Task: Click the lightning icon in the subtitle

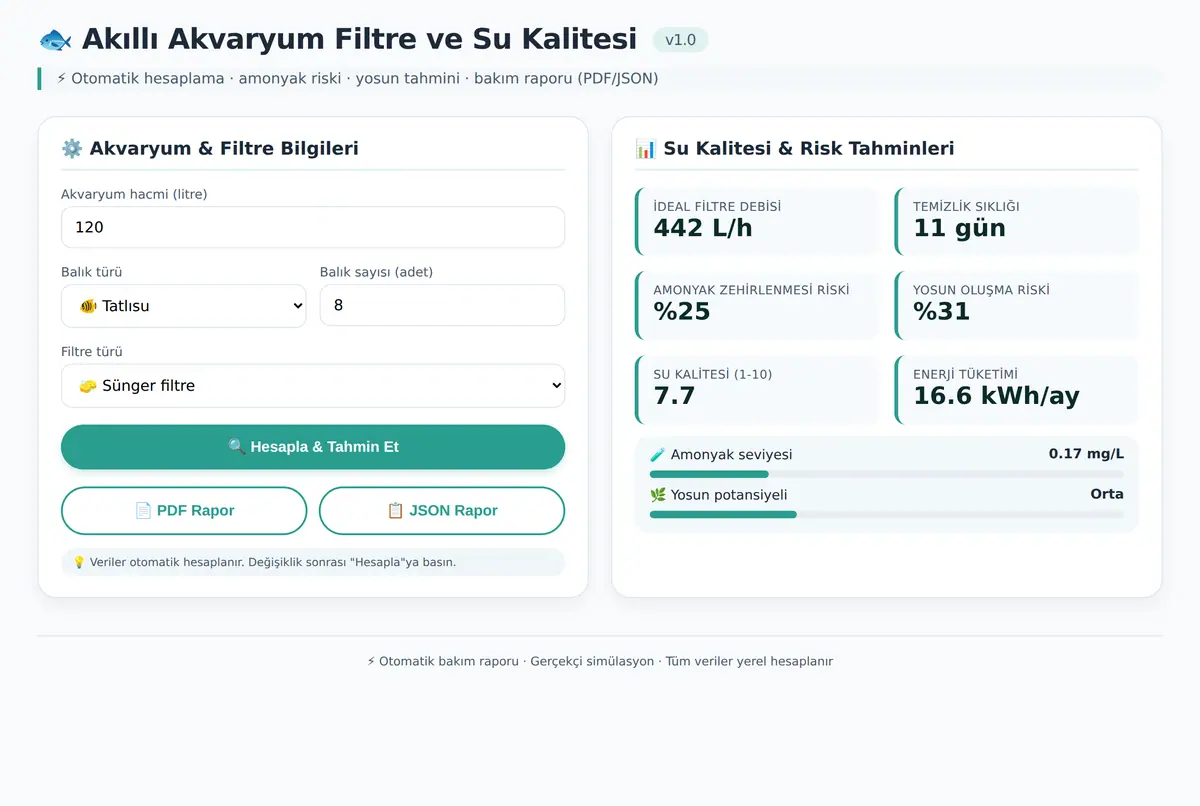Action: (62, 78)
